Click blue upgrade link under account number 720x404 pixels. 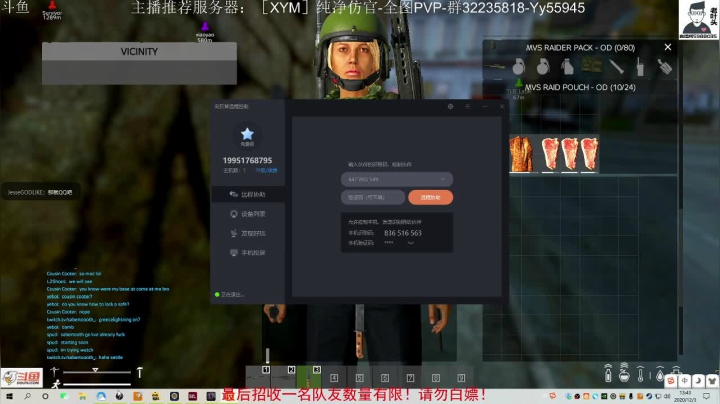[266, 170]
